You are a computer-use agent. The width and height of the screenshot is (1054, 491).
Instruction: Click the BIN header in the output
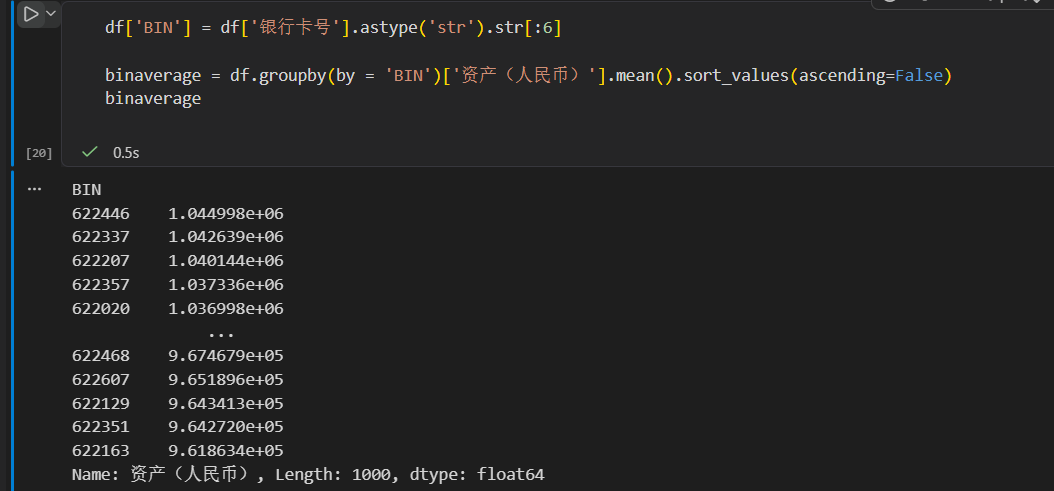(86, 190)
